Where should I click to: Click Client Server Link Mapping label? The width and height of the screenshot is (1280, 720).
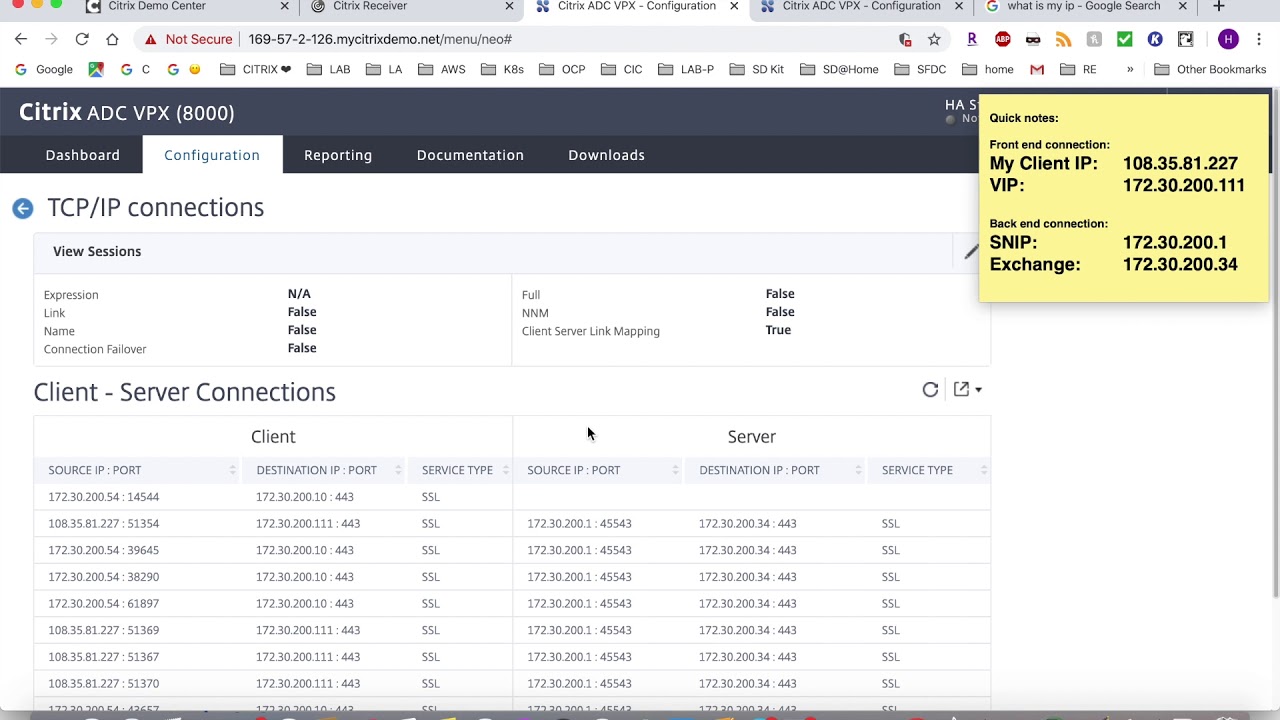(x=591, y=331)
